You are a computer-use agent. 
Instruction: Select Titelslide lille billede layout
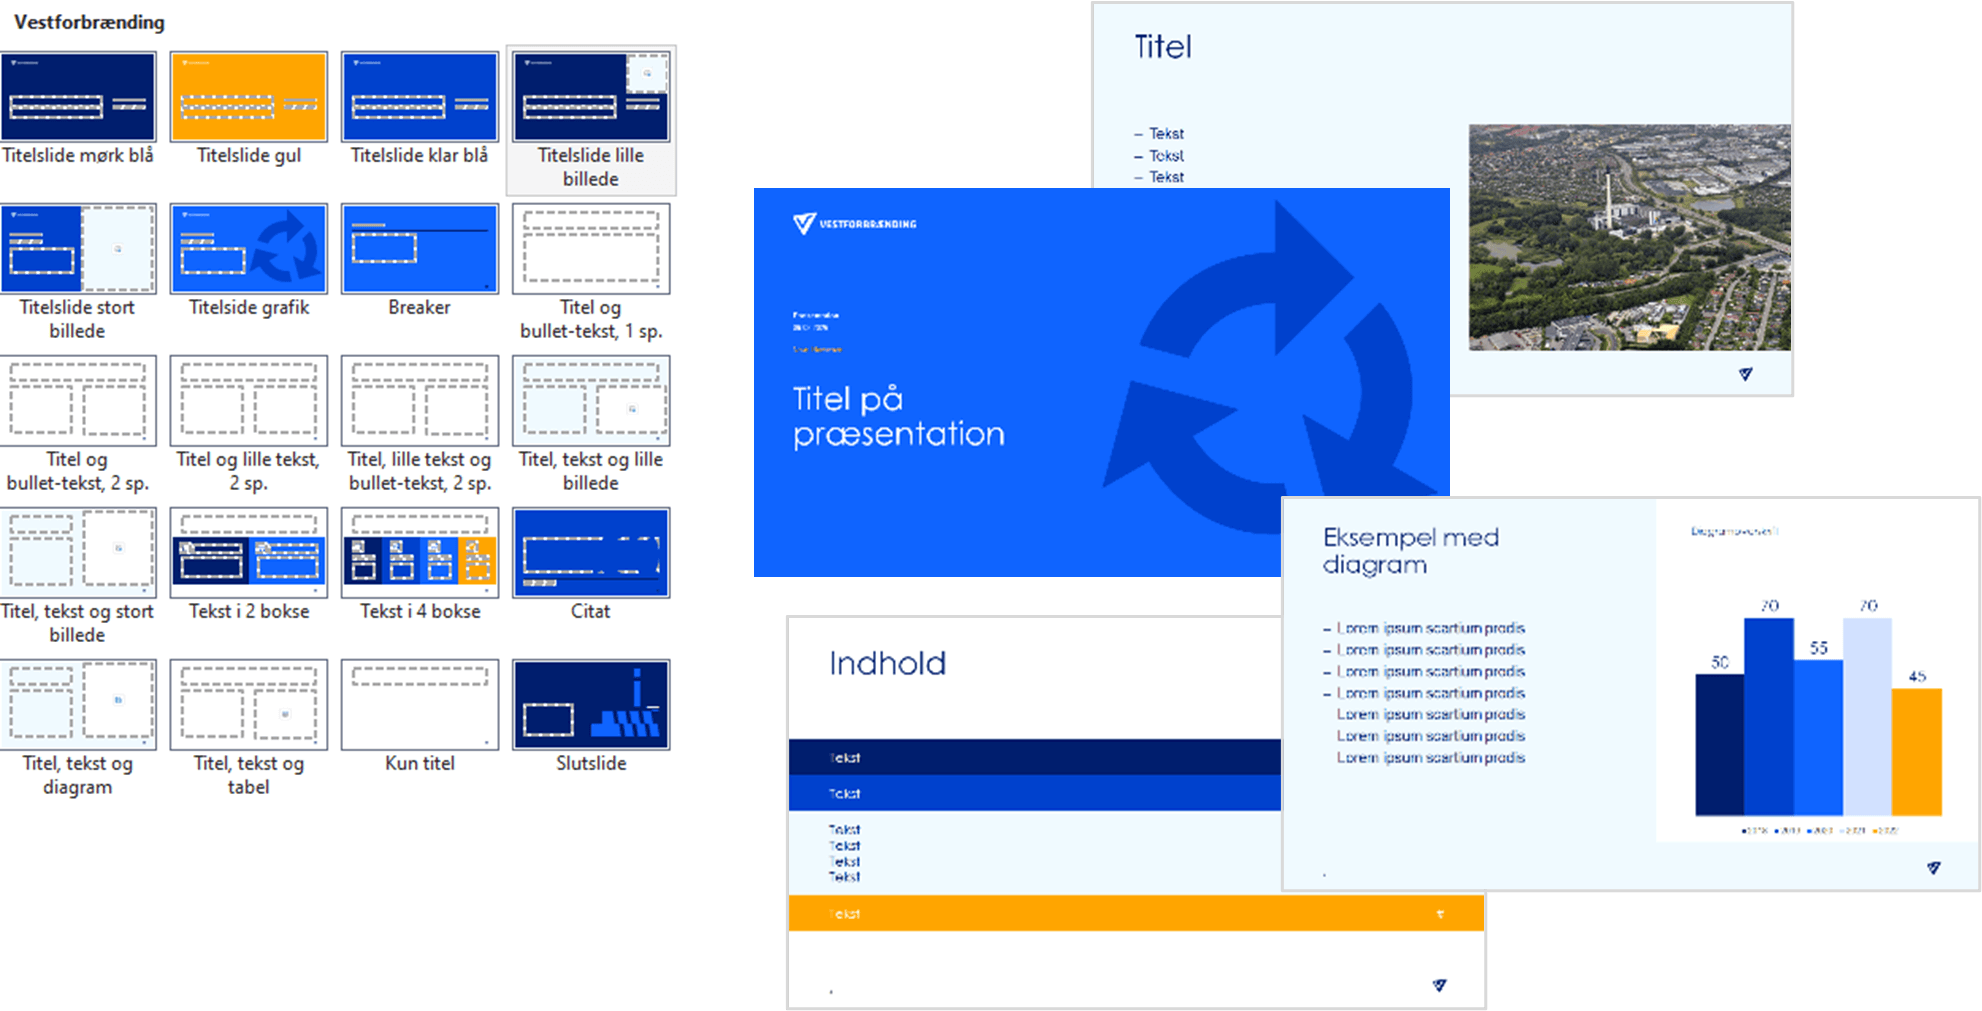point(591,97)
